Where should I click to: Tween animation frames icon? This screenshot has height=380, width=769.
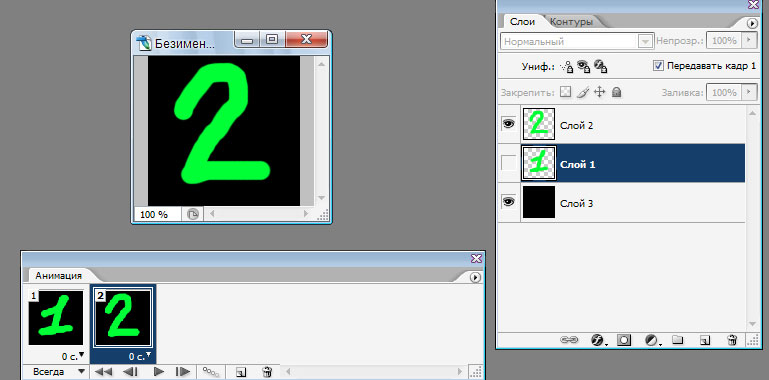pos(211,372)
